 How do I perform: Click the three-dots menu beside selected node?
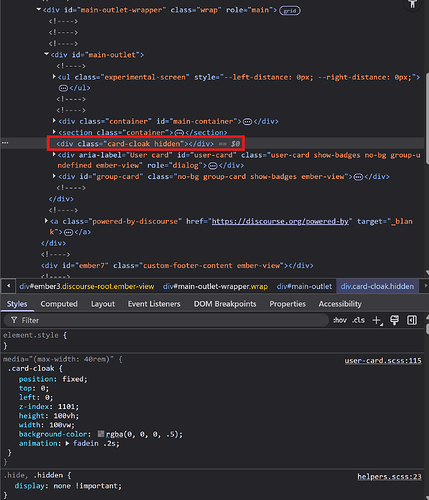tap(5, 143)
